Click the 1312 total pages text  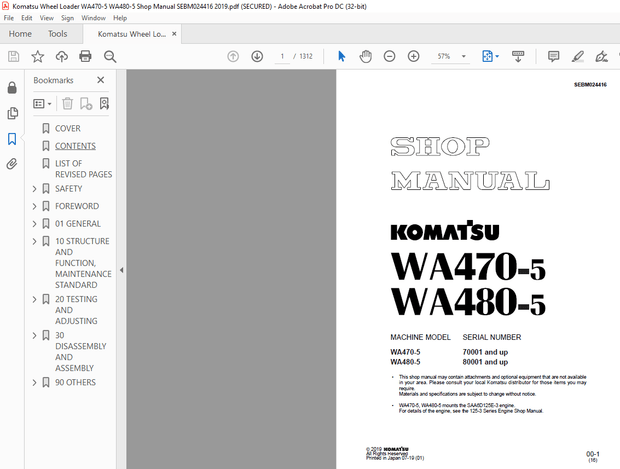pyautogui.click(x=306, y=57)
